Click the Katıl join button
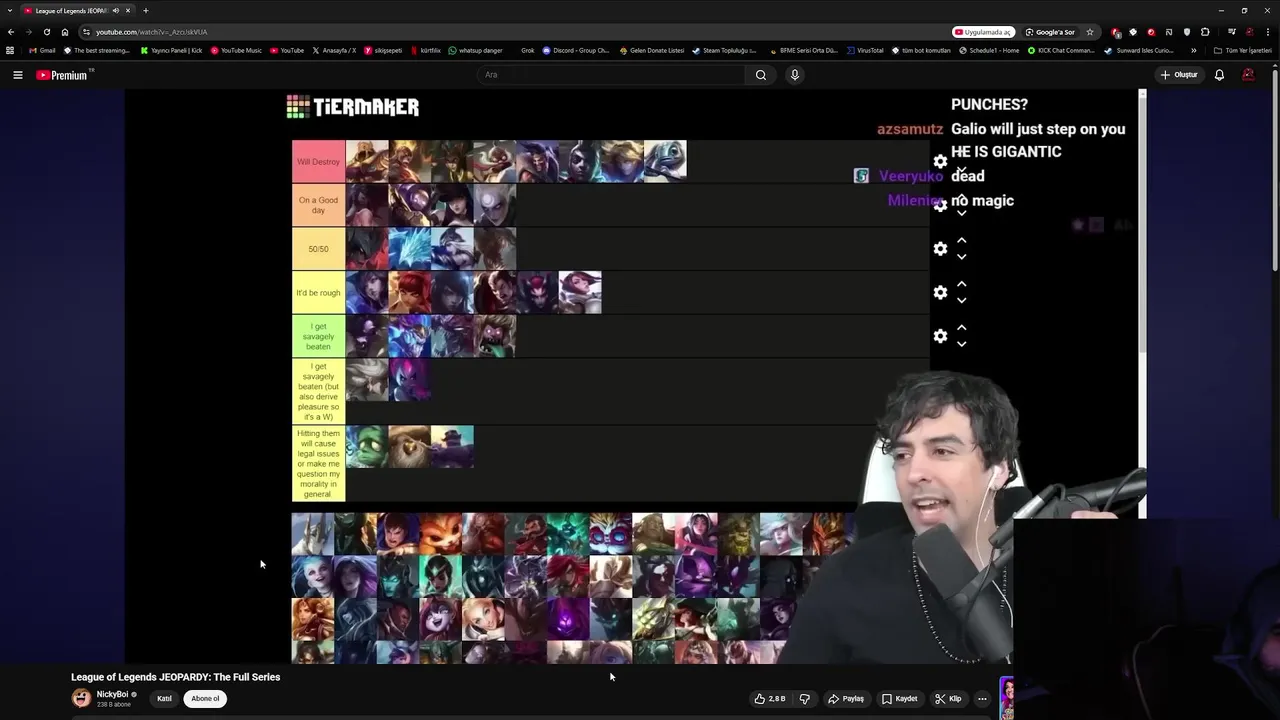This screenshot has height=720, width=1280. click(x=164, y=699)
